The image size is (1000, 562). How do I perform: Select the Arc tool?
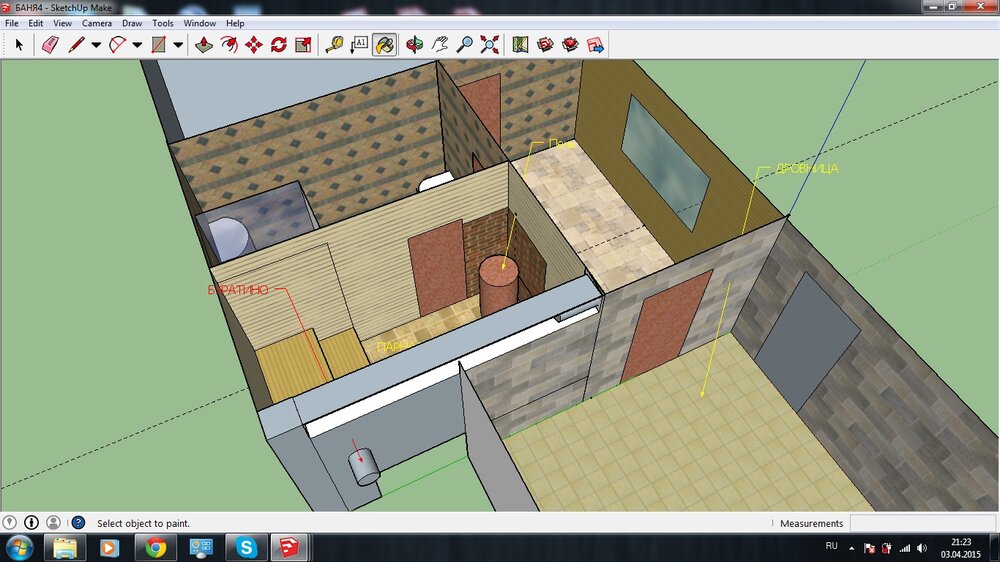tap(117, 45)
